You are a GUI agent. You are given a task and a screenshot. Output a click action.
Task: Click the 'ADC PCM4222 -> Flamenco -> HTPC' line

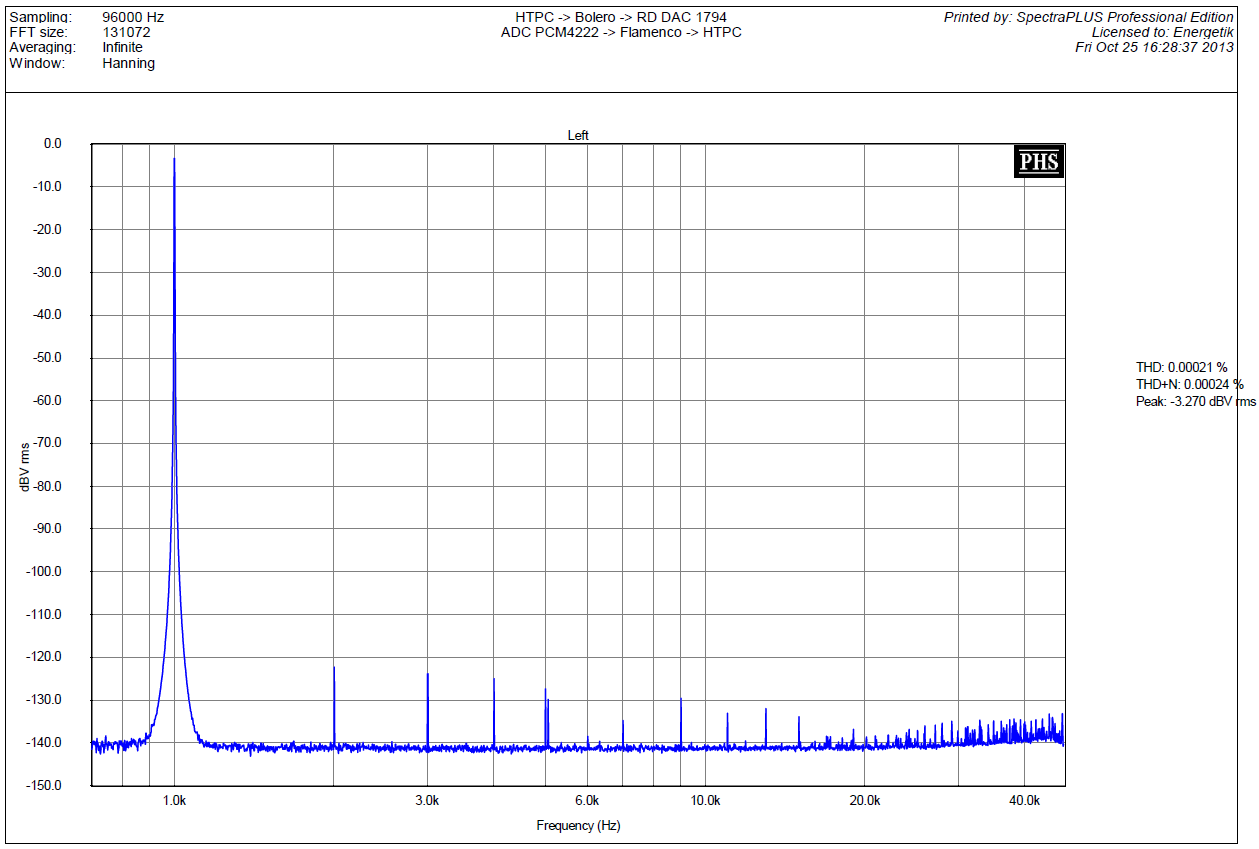click(621, 32)
